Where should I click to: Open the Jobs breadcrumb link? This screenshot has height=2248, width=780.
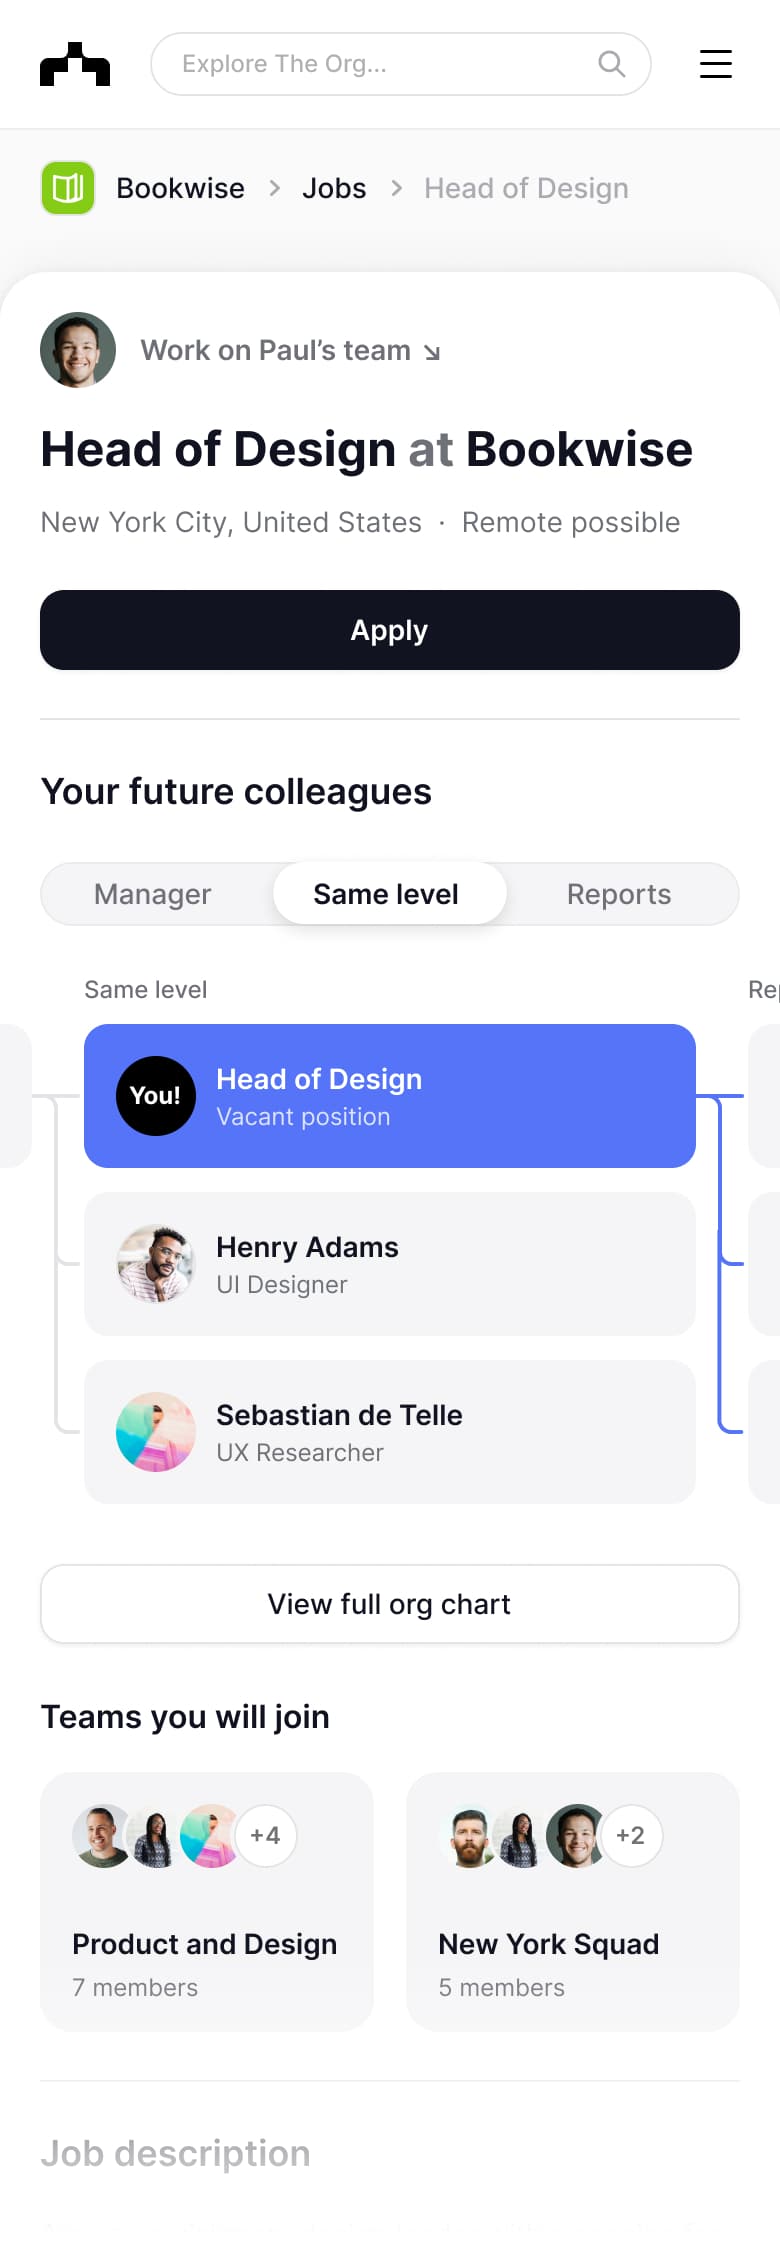(334, 188)
